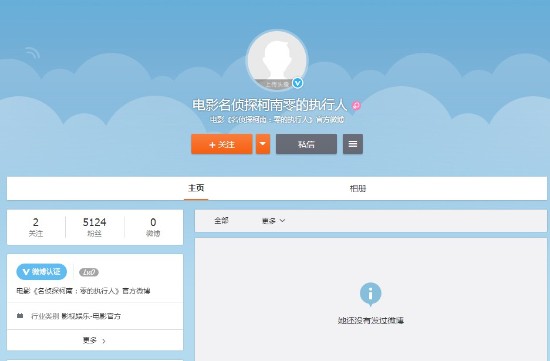This screenshot has width=550, height=361.
Task: Click the profile name 电影名侦探柯南零的执行人
Action: coord(269,105)
